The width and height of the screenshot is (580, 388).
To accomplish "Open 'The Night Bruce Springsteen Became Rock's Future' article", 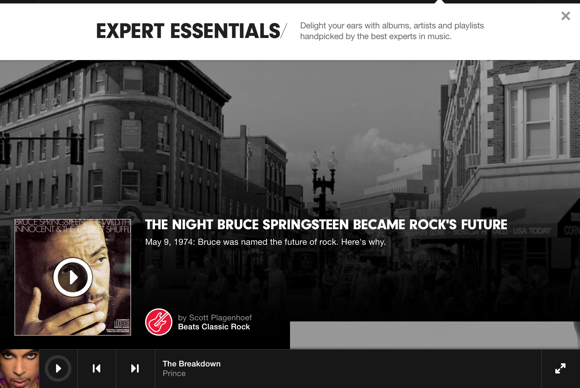I will (326, 225).
